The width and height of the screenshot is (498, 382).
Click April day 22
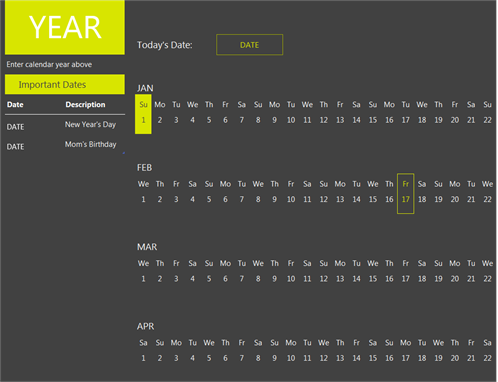[488, 358]
